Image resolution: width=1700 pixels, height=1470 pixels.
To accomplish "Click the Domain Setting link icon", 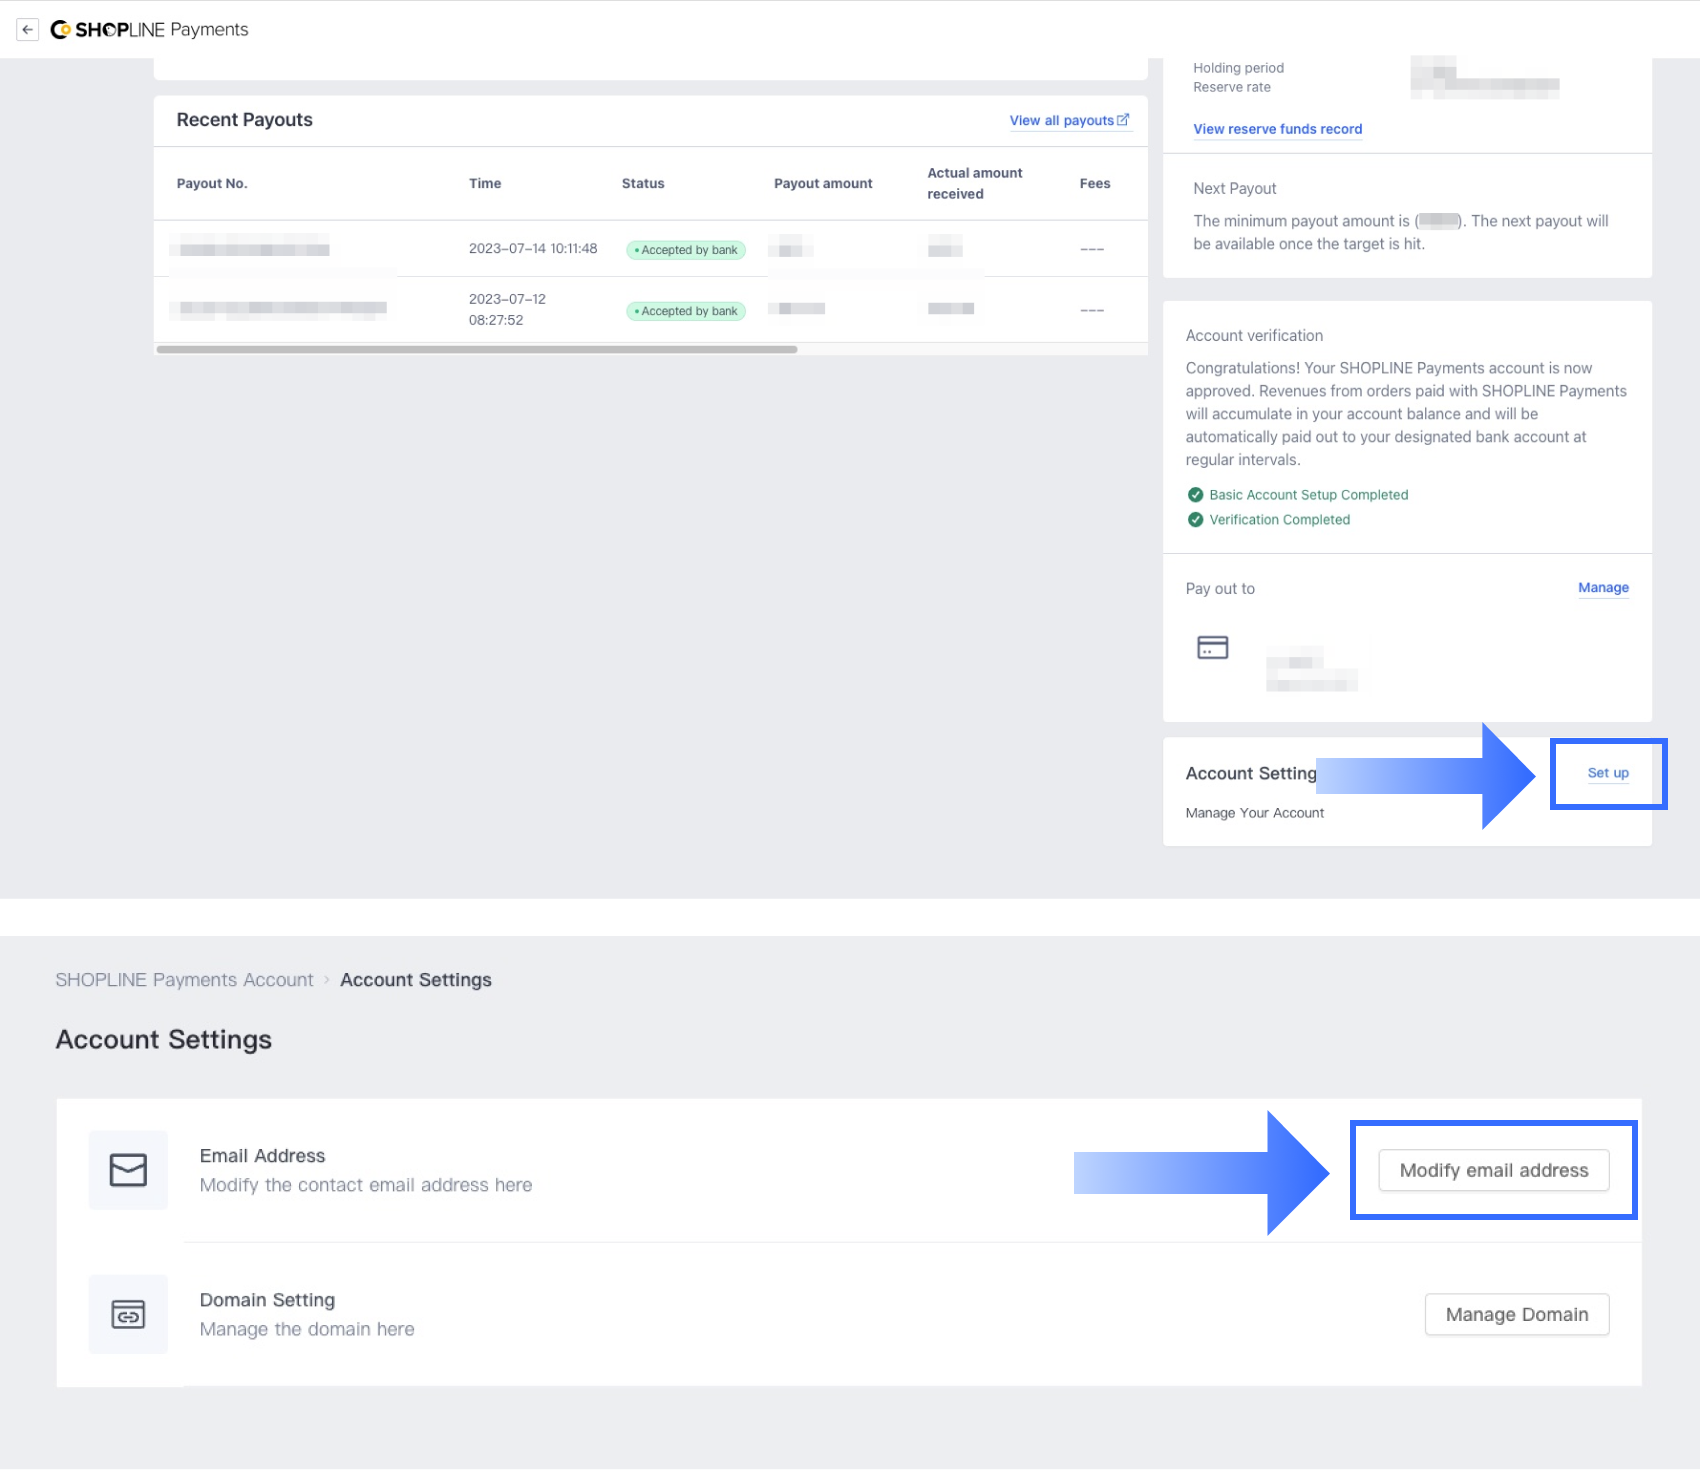I will click(x=128, y=1314).
